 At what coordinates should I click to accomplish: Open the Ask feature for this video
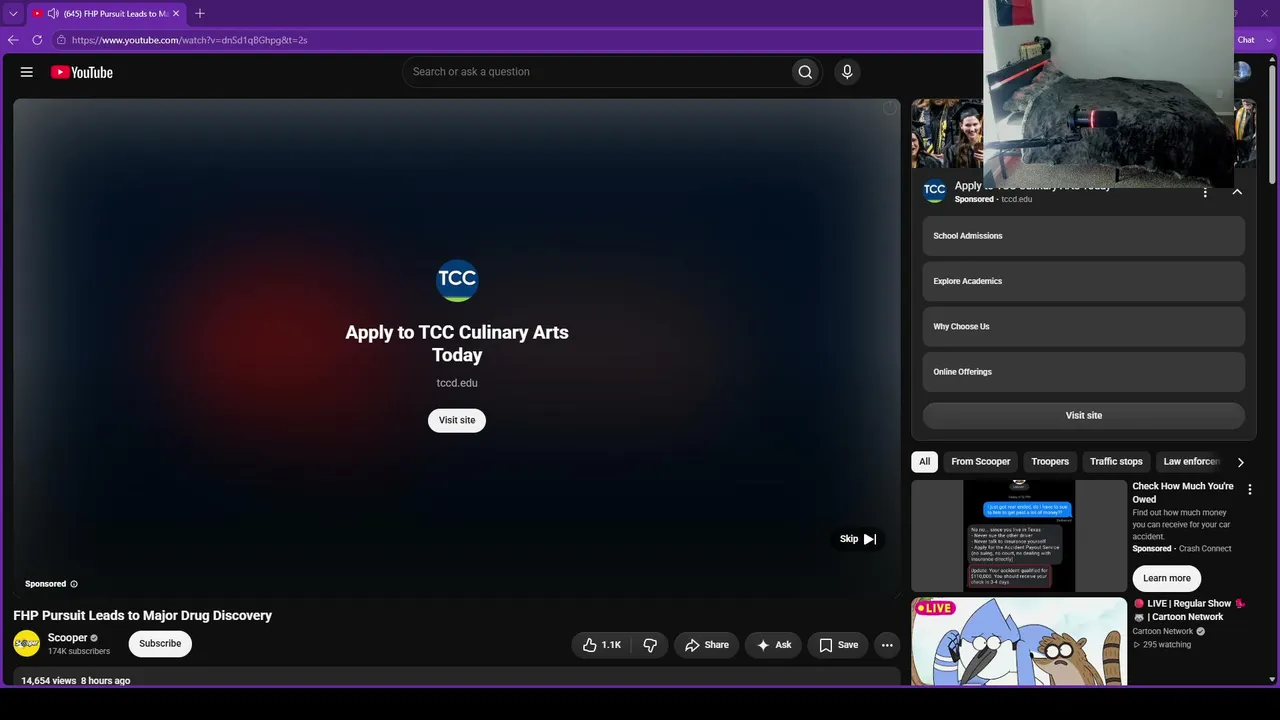coord(774,645)
